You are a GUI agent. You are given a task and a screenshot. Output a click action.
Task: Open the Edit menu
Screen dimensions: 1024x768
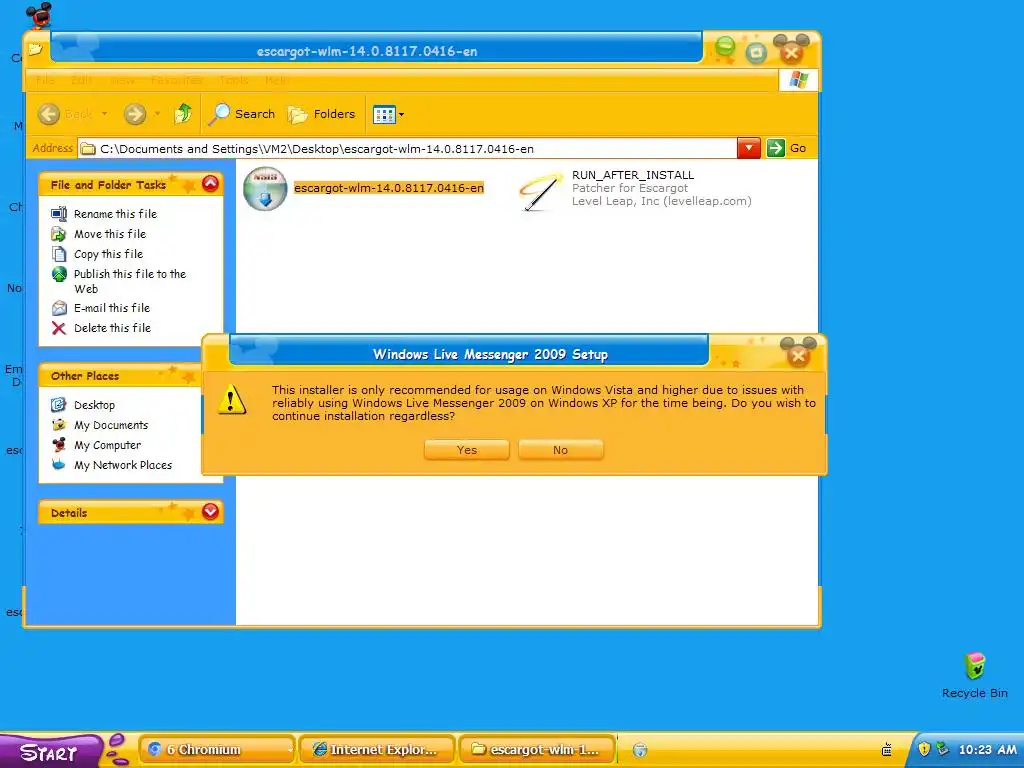[82, 80]
